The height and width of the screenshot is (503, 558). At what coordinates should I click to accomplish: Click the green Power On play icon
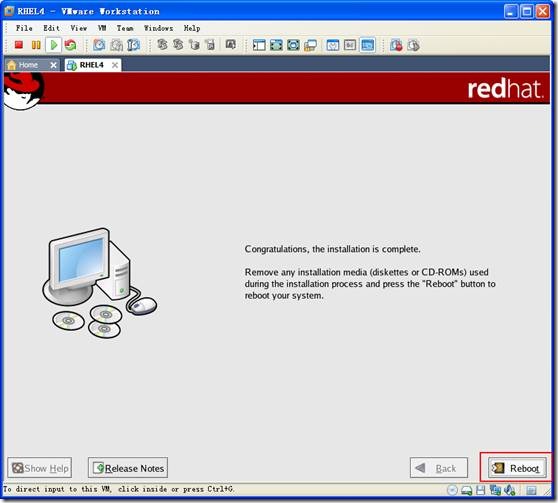[54, 45]
